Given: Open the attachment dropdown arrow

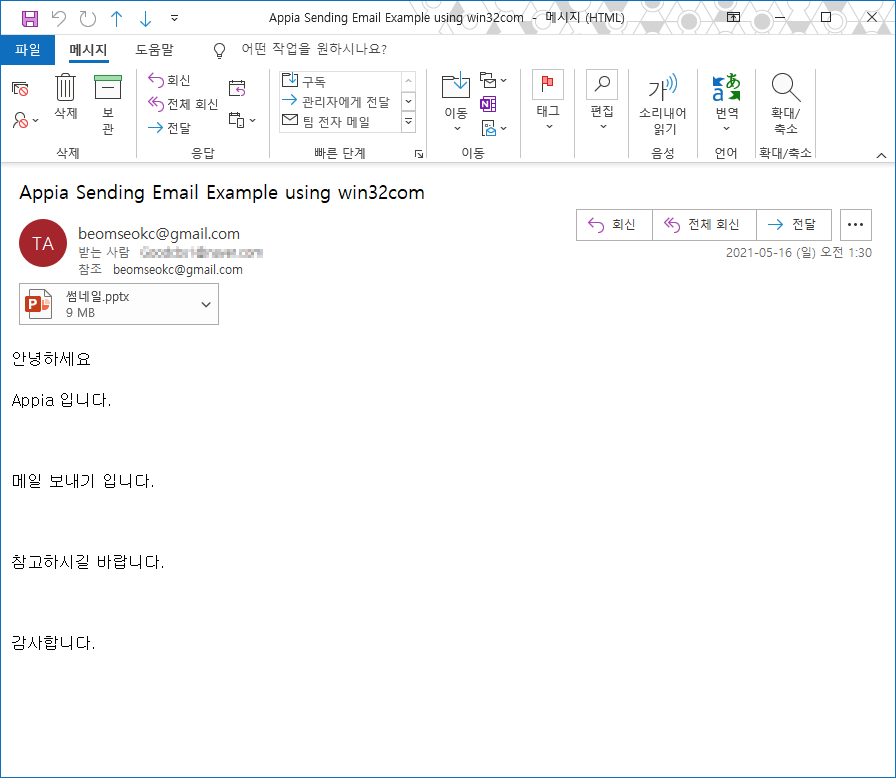Looking at the screenshot, I should pyautogui.click(x=206, y=304).
